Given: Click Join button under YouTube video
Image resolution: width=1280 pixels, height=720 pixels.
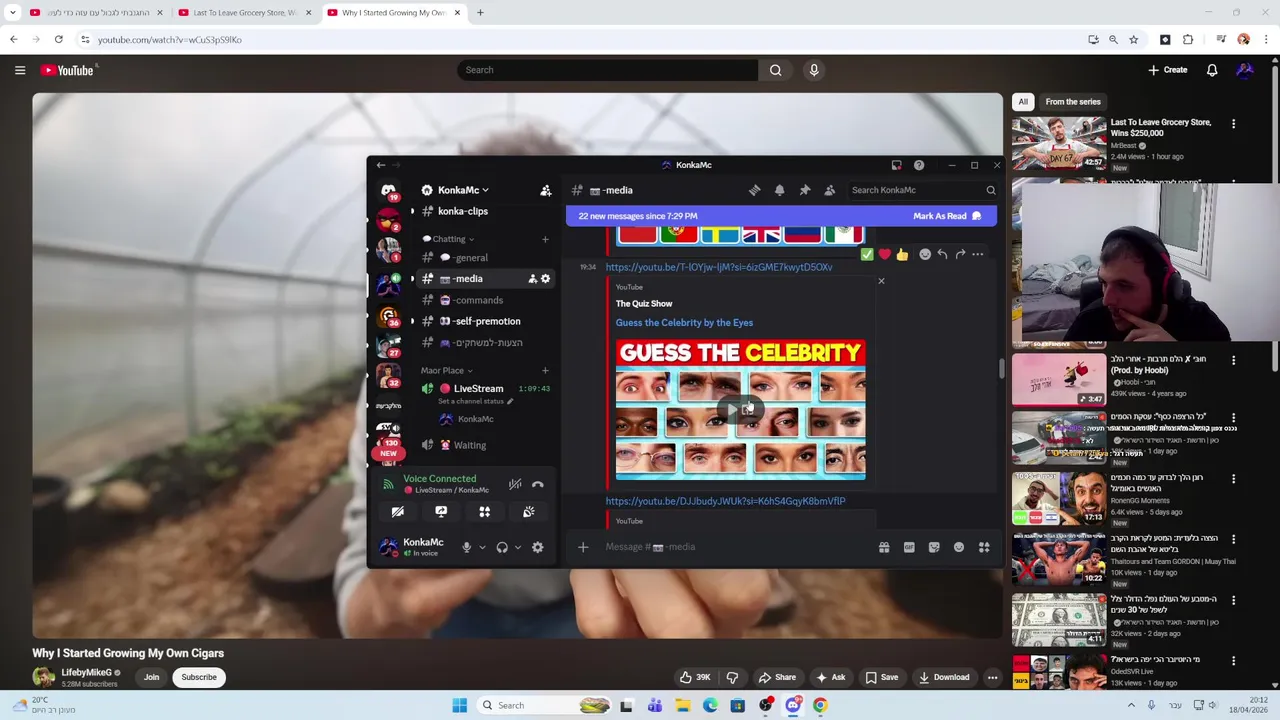Looking at the screenshot, I should [x=151, y=677].
